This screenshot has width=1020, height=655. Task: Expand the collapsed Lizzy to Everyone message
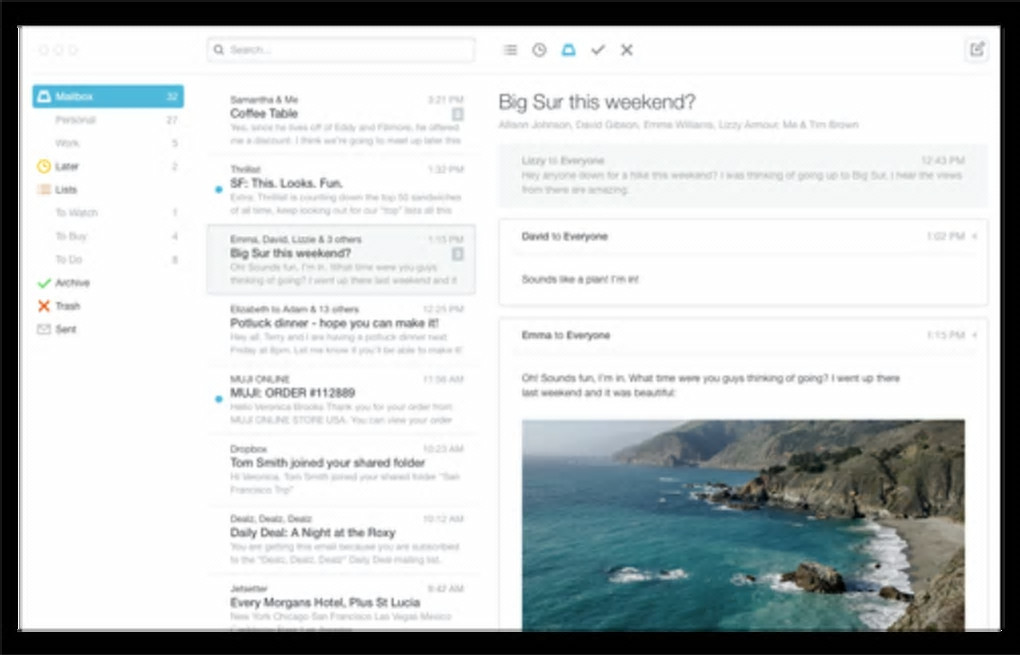tap(743, 176)
